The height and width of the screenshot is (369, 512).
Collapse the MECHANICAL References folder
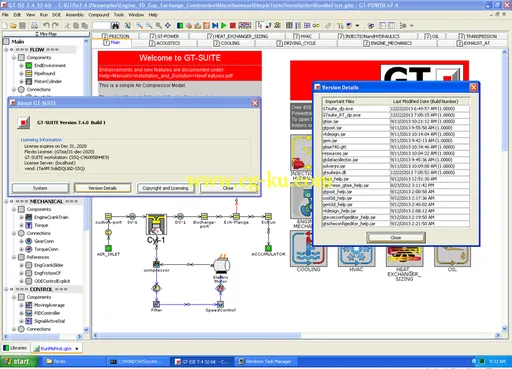[14, 257]
